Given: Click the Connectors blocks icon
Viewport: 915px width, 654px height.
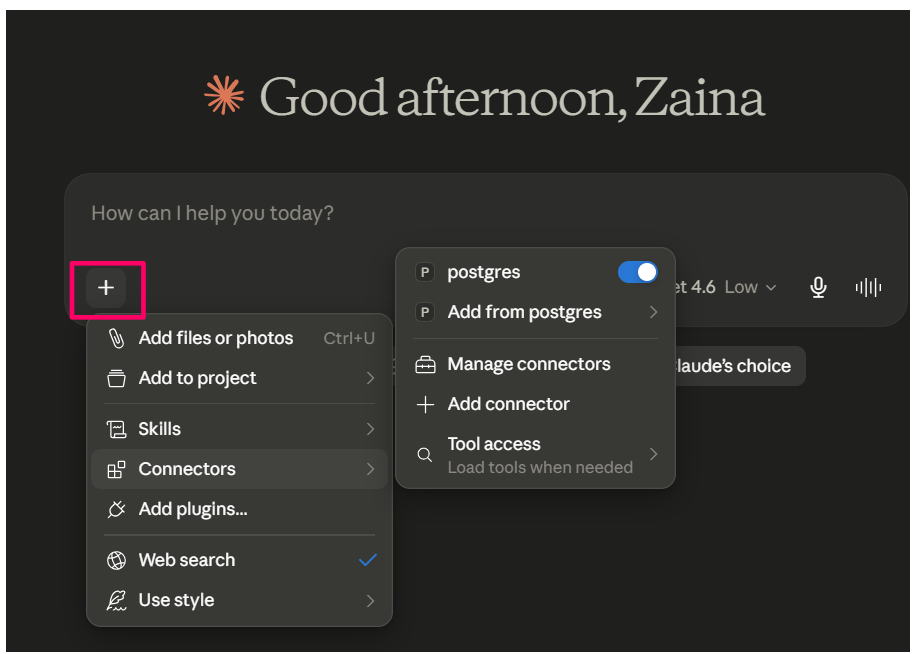Looking at the screenshot, I should (x=116, y=470).
